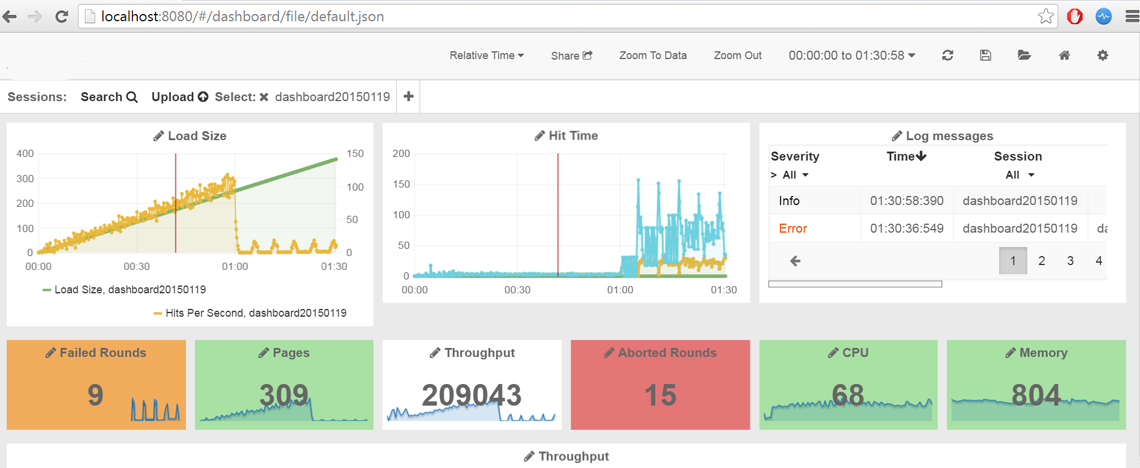1140x468 pixels.
Task: Click the red time marker in Hit Time chart
Action: click(558, 214)
